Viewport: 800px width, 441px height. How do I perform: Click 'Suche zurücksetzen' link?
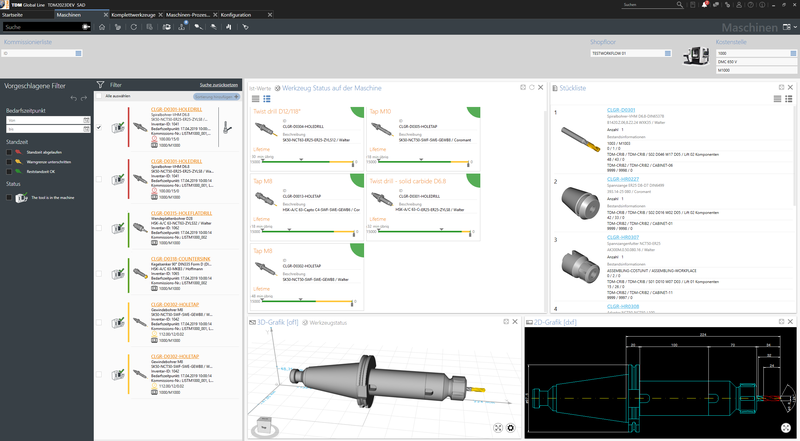[219, 86]
